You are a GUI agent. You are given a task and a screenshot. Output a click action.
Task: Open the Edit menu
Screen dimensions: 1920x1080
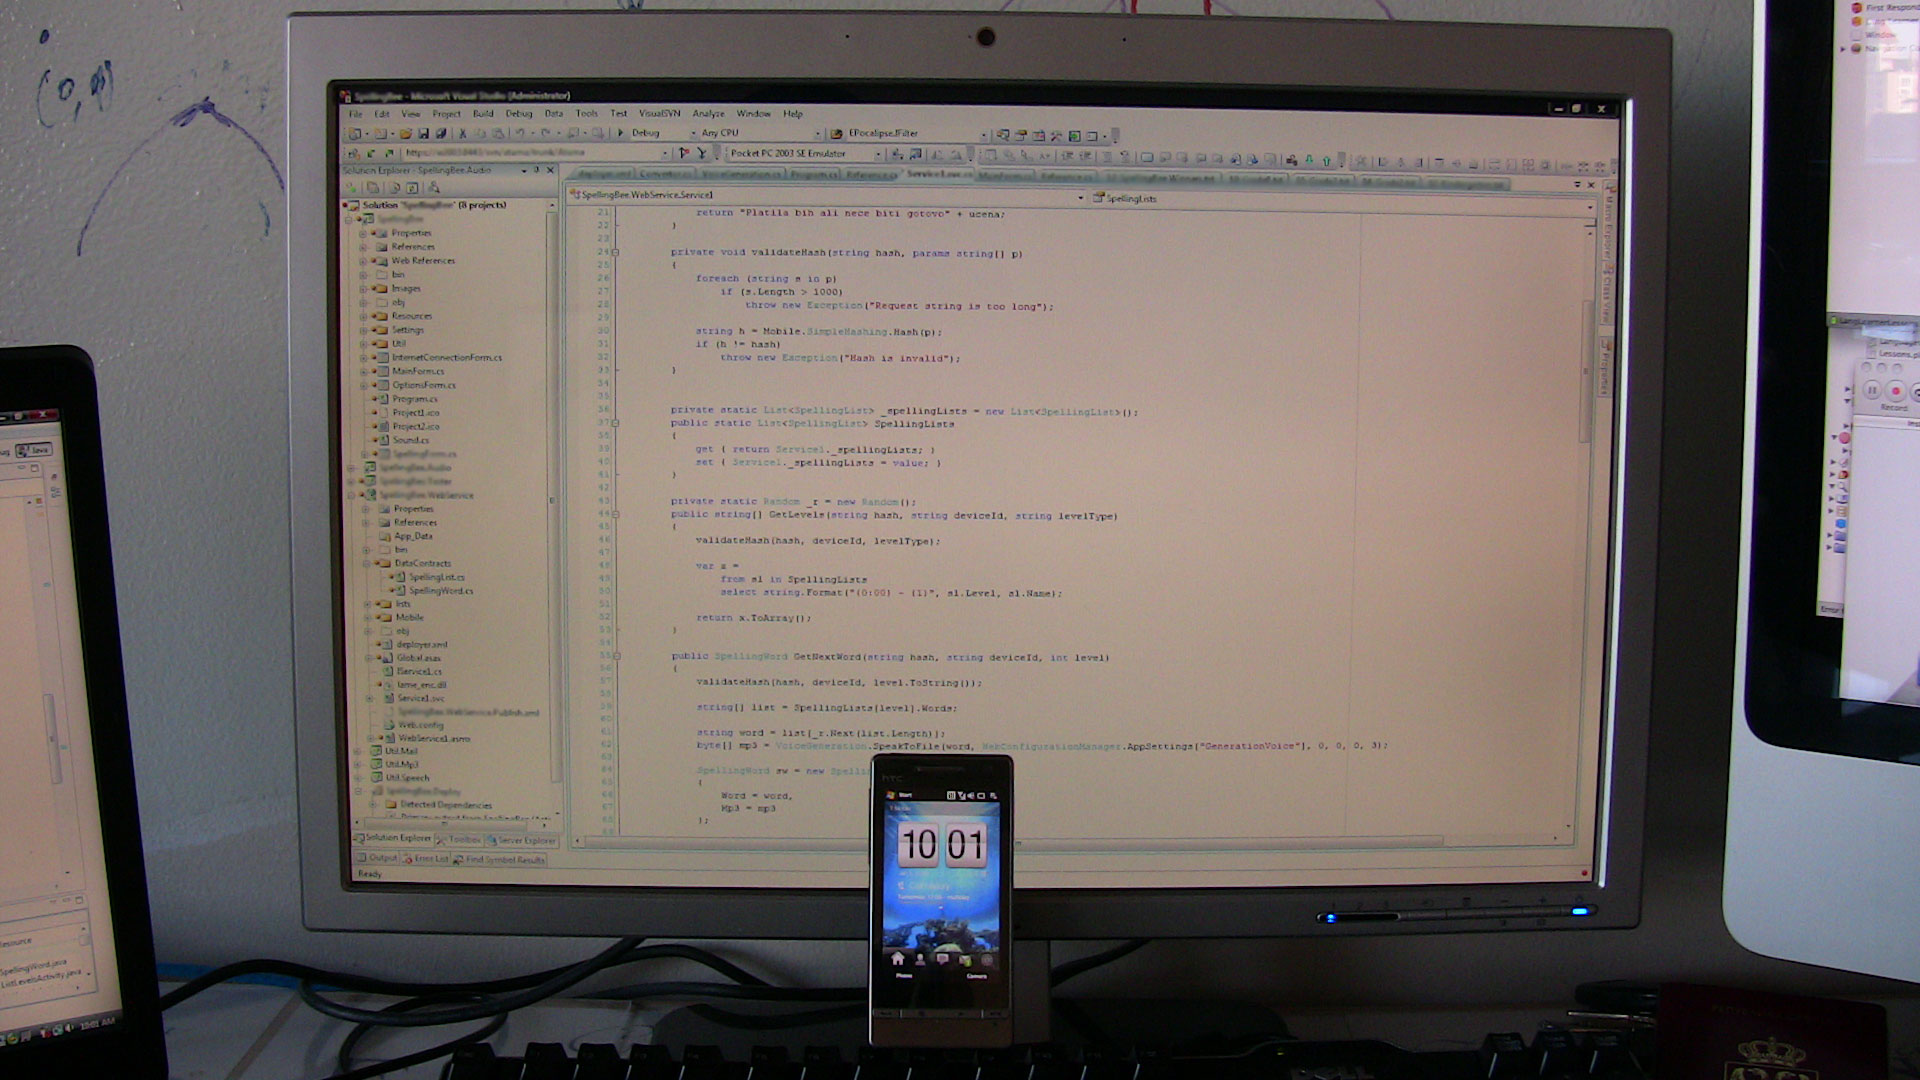(x=382, y=114)
